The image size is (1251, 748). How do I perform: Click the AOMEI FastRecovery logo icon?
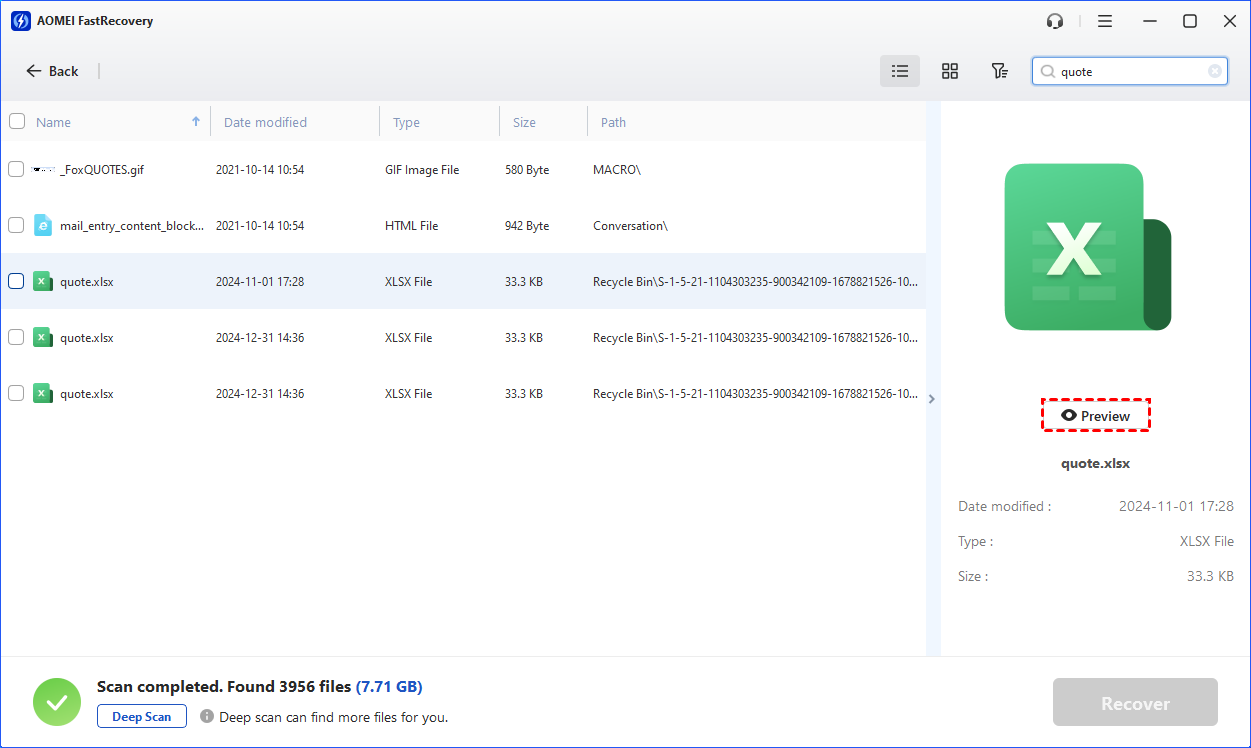pyautogui.click(x=20, y=21)
